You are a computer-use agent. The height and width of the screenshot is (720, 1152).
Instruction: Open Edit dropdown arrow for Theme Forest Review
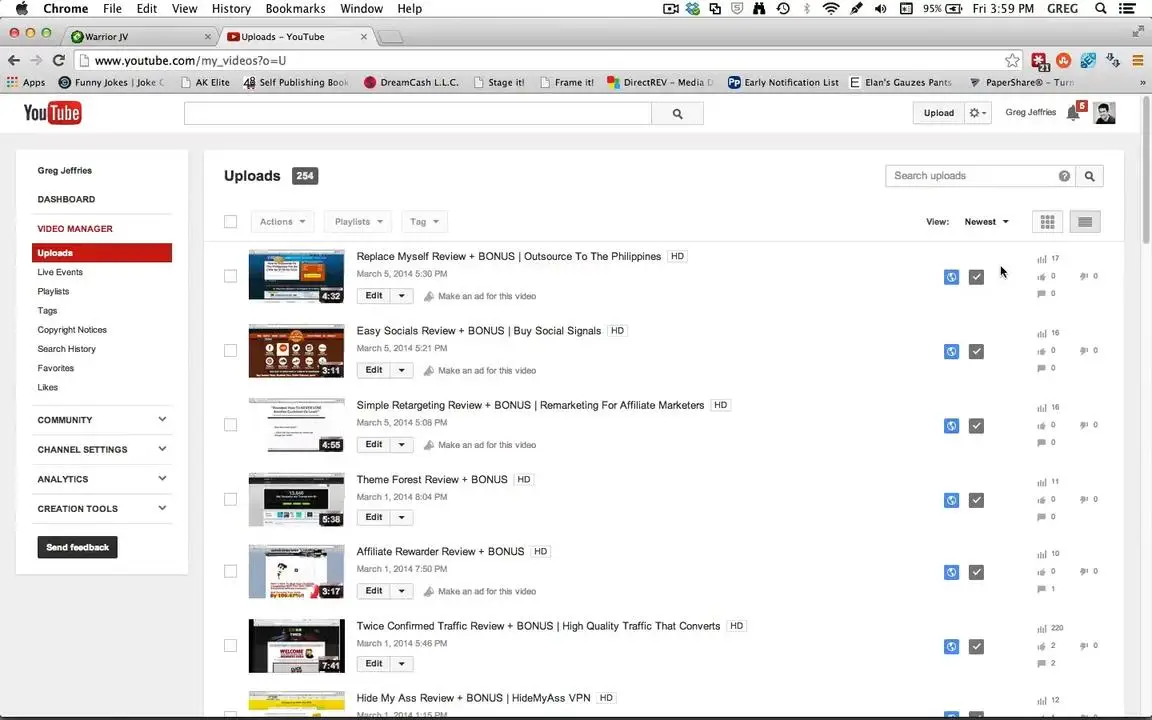tap(401, 517)
